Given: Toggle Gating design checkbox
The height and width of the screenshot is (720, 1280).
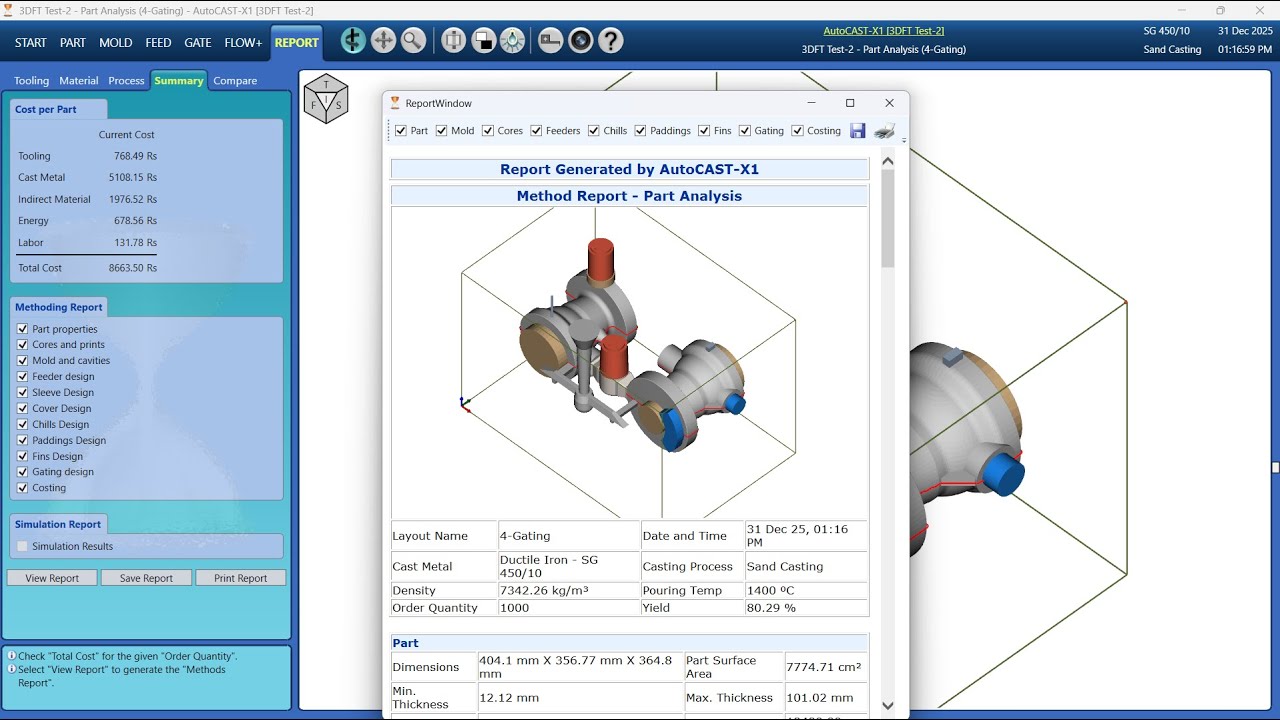Looking at the screenshot, I should point(23,472).
